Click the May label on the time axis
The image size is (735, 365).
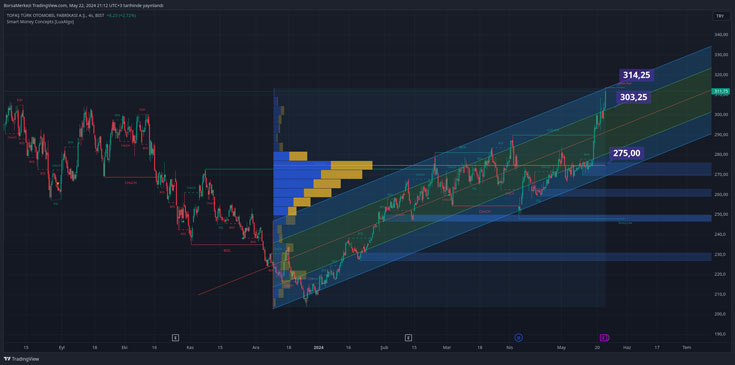pyautogui.click(x=562, y=347)
